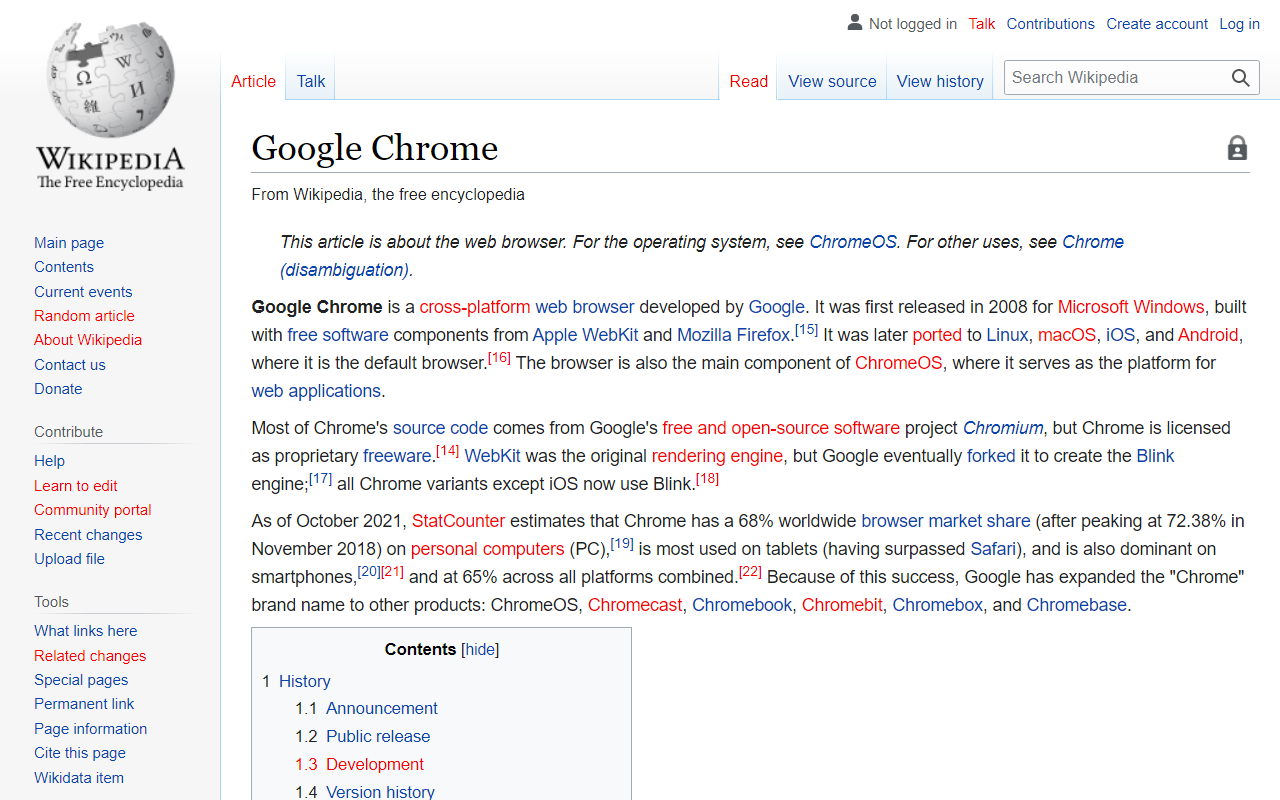Click the search magnifying glass icon
This screenshot has height=800, width=1280.
1240,78
